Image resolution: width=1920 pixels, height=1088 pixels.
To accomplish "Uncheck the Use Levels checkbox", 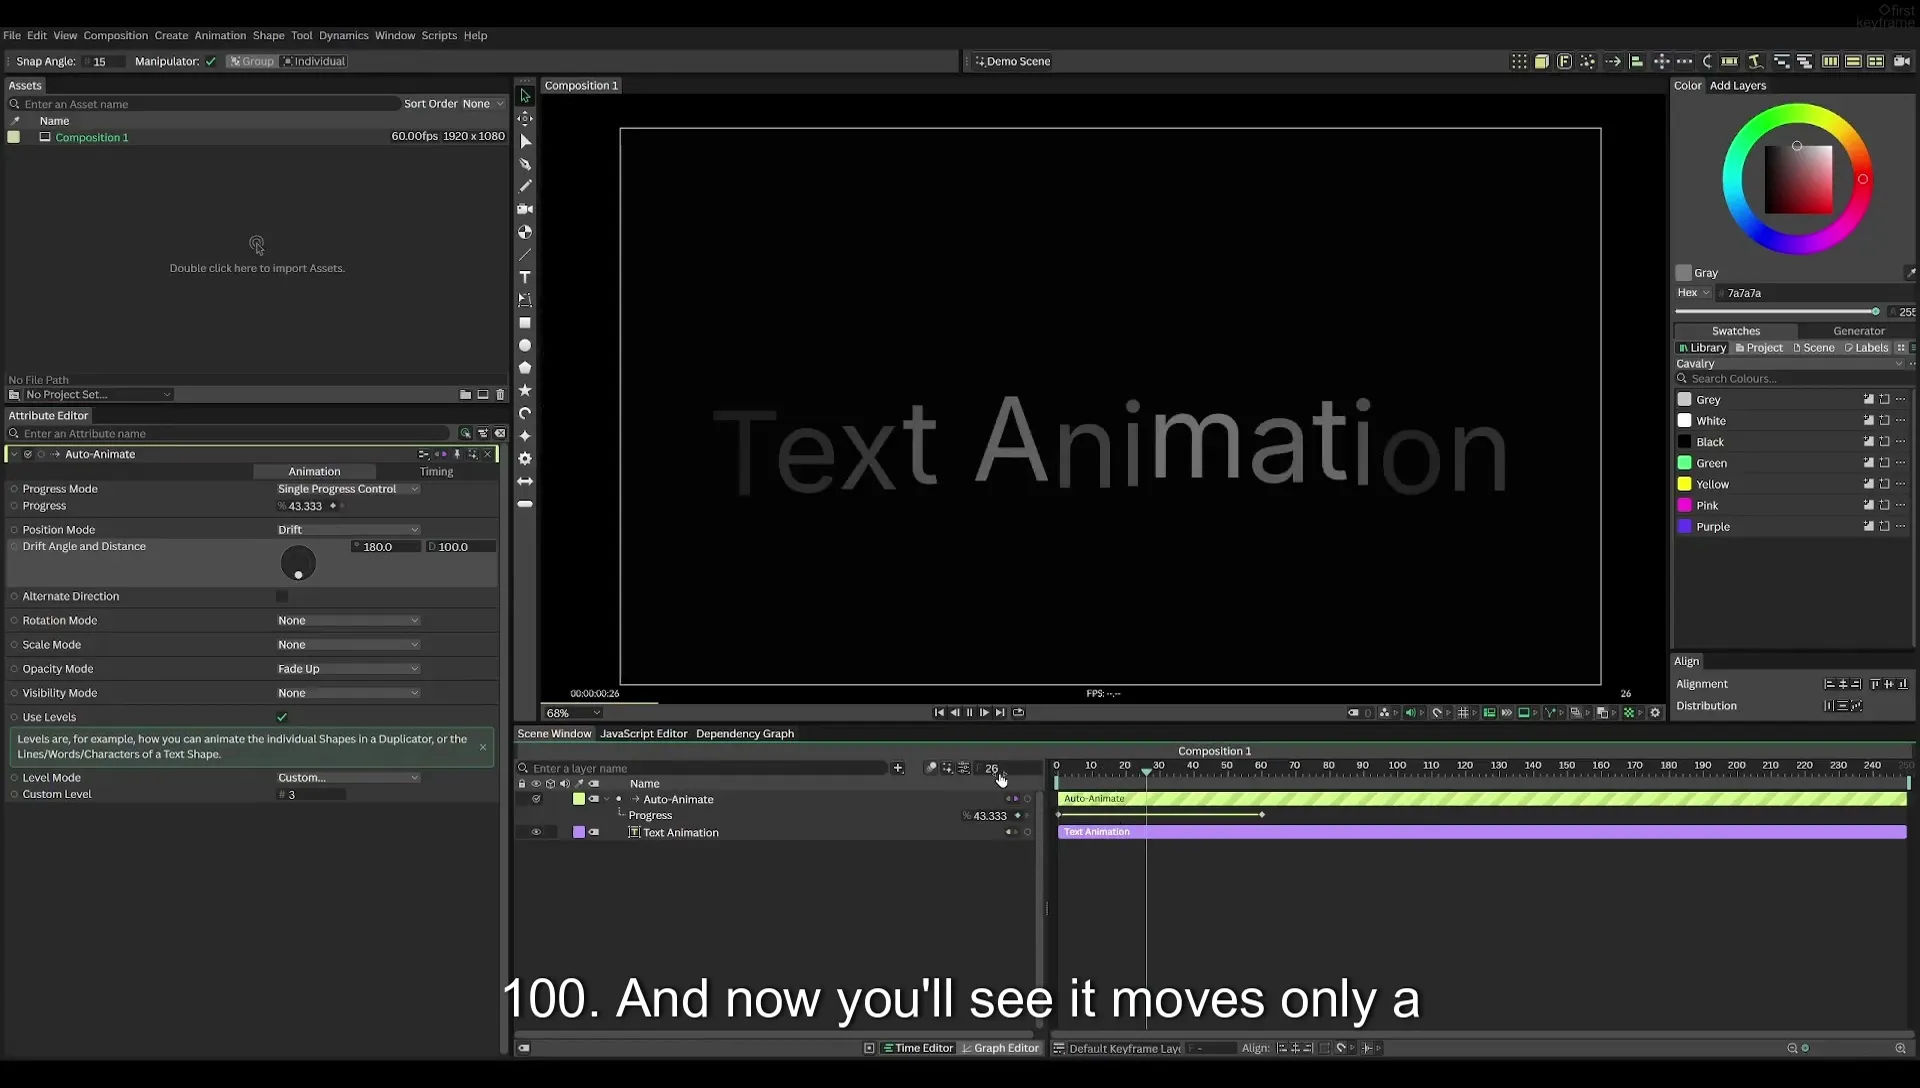I will 282,717.
